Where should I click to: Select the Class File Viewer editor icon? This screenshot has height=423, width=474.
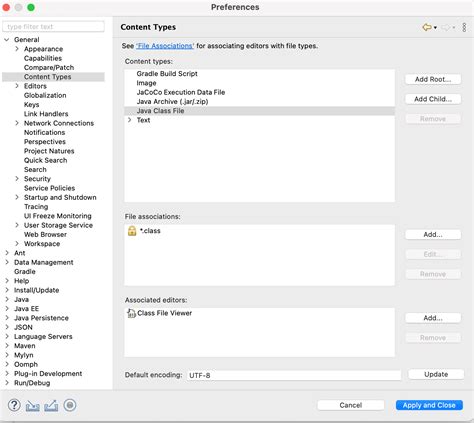tap(131, 313)
